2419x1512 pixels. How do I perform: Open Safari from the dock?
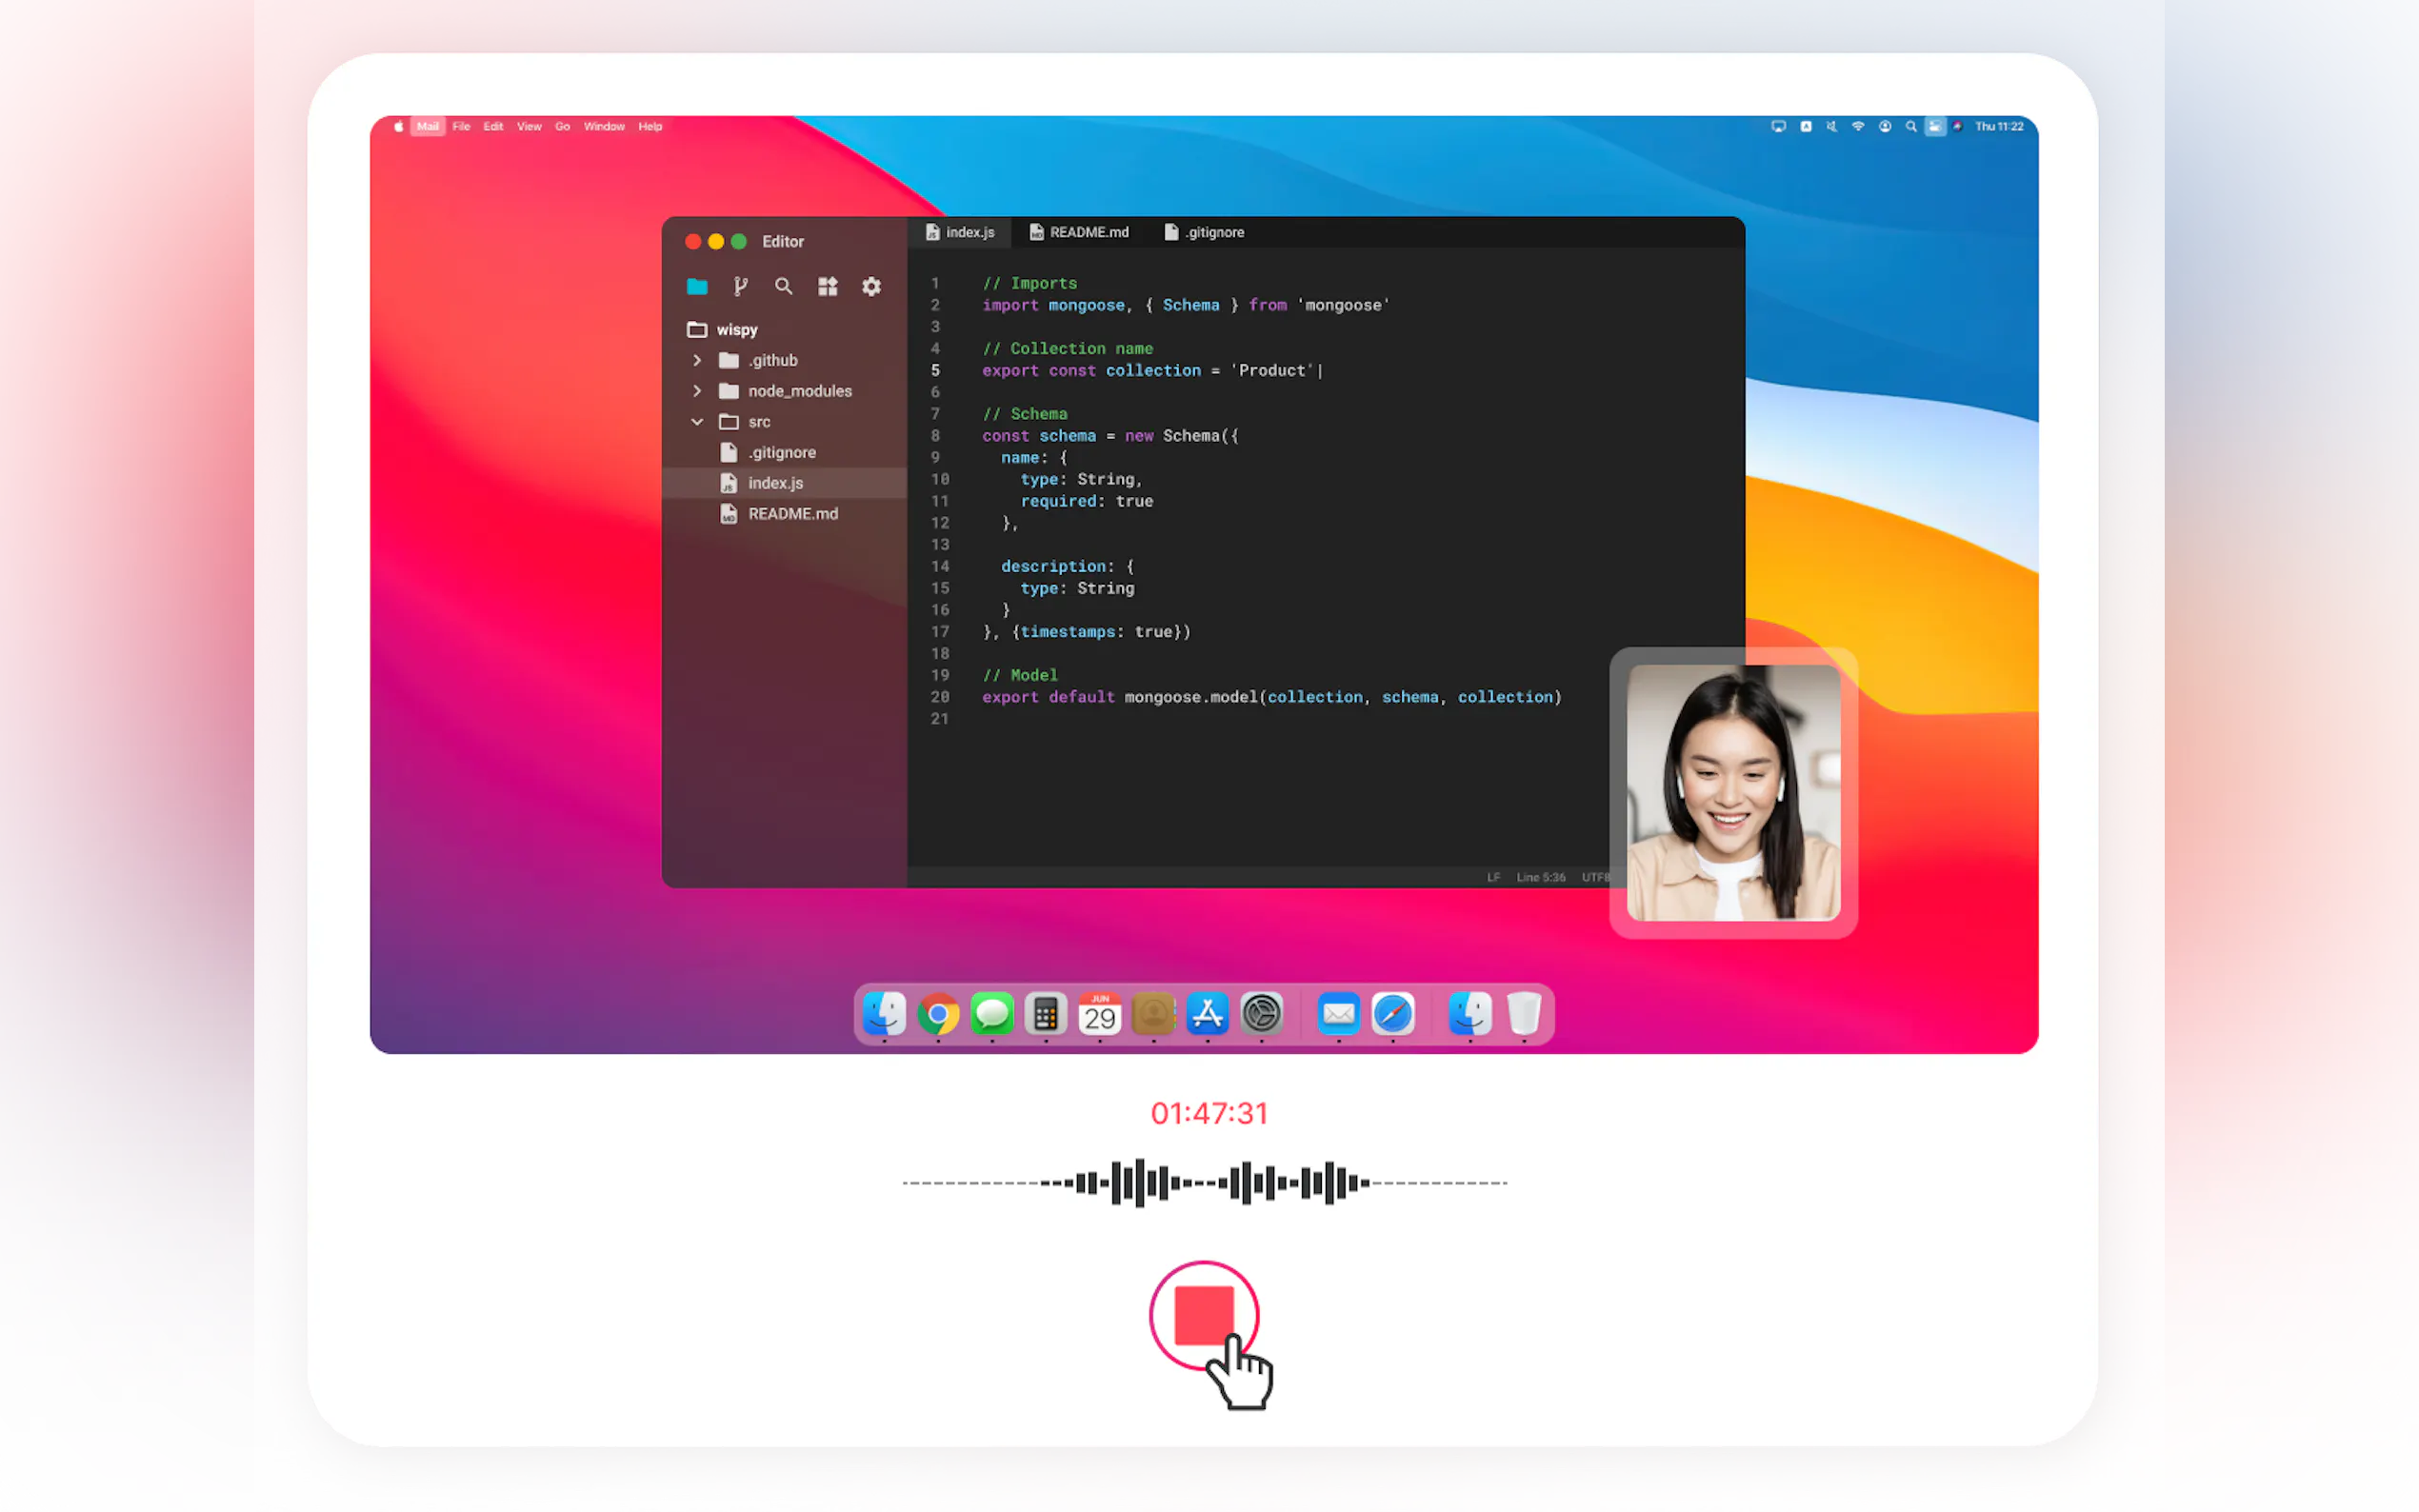tap(1392, 1015)
